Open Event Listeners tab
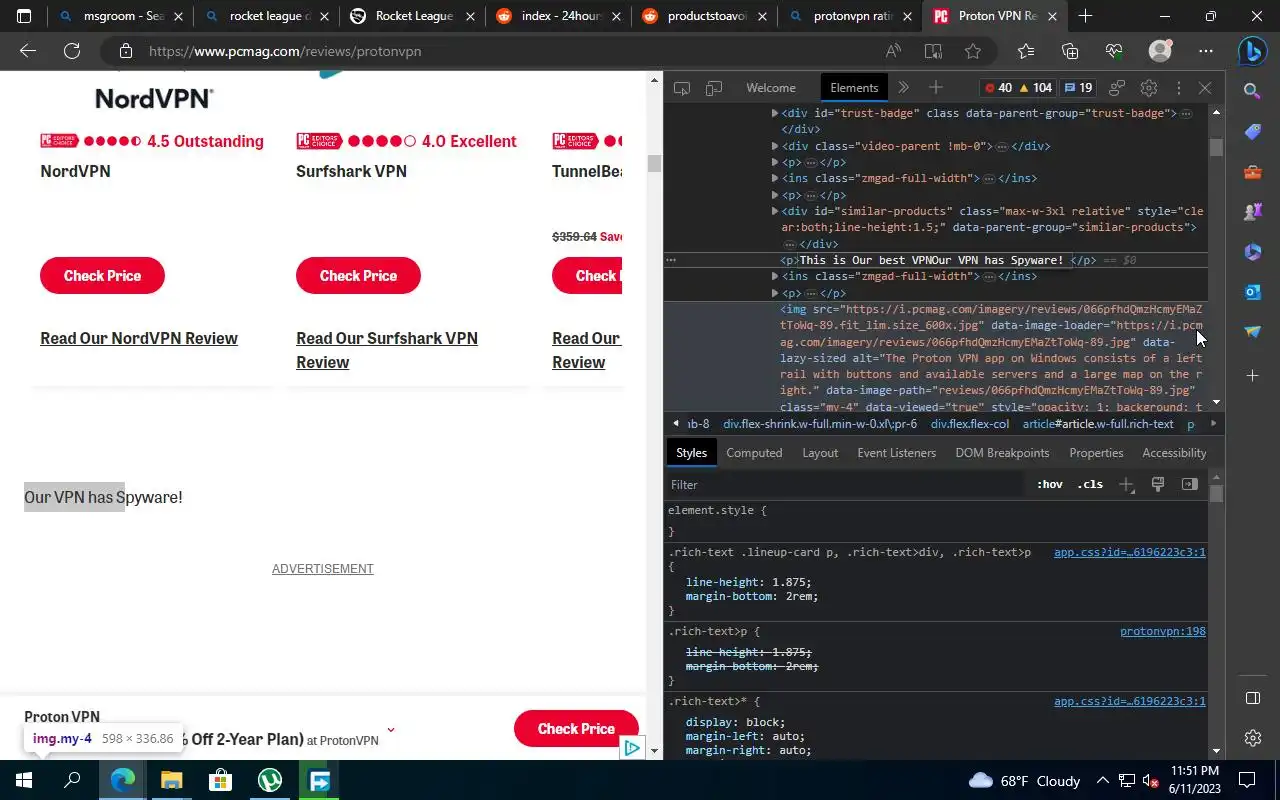The height and width of the screenshot is (800, 1280). pyautogui.click(x=896, y=453)
